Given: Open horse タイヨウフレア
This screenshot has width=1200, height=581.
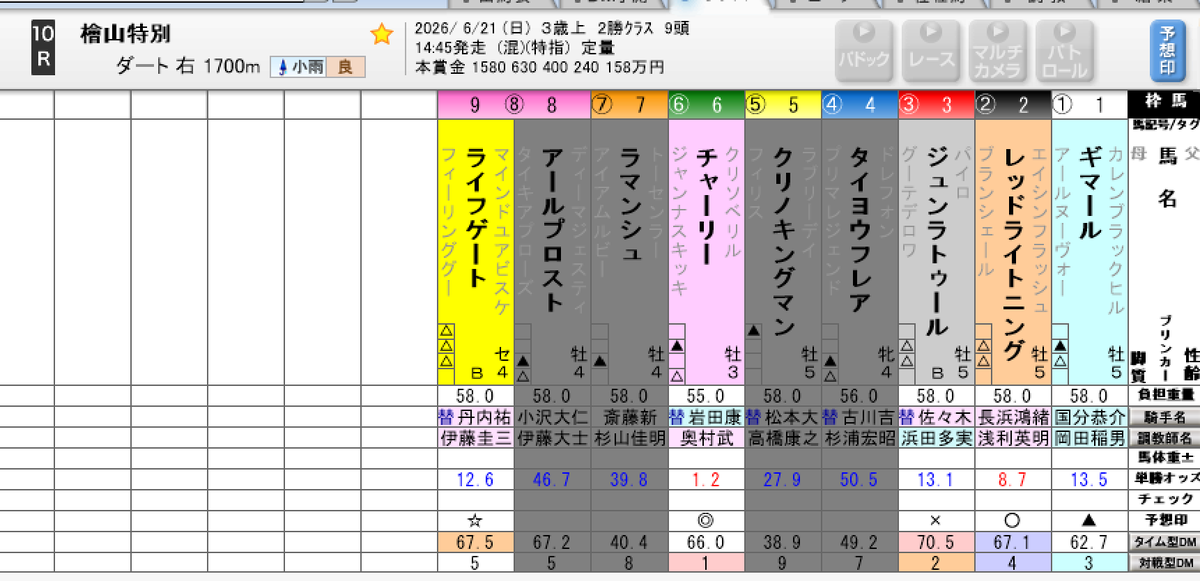Looking at the screenshot, I should 861,229.
